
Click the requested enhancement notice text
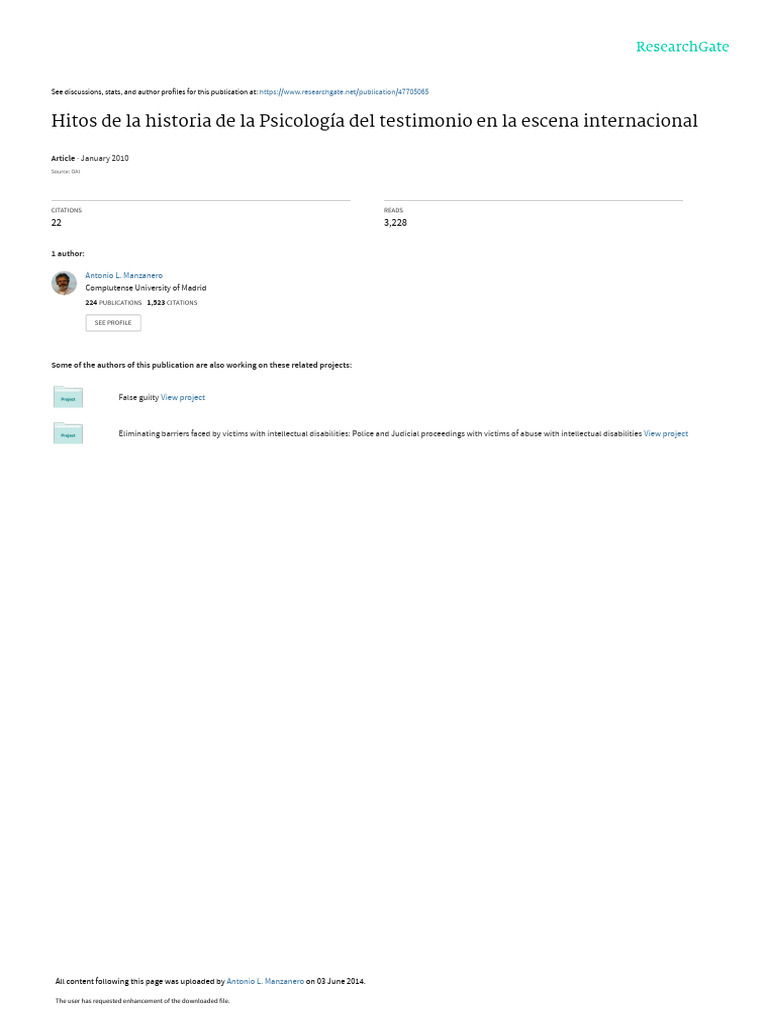[x=142, y=1001]
